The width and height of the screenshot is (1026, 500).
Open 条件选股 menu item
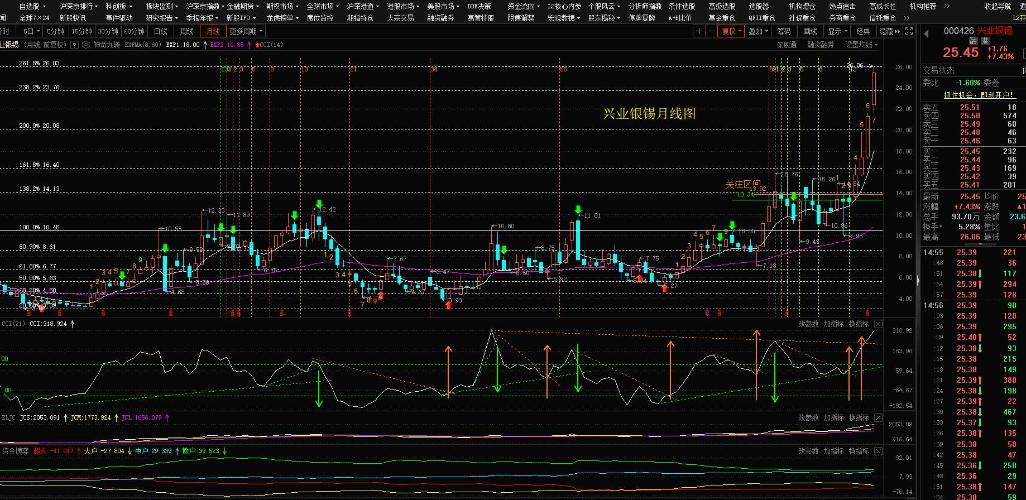pyautogui.click(x=682, y=6)
